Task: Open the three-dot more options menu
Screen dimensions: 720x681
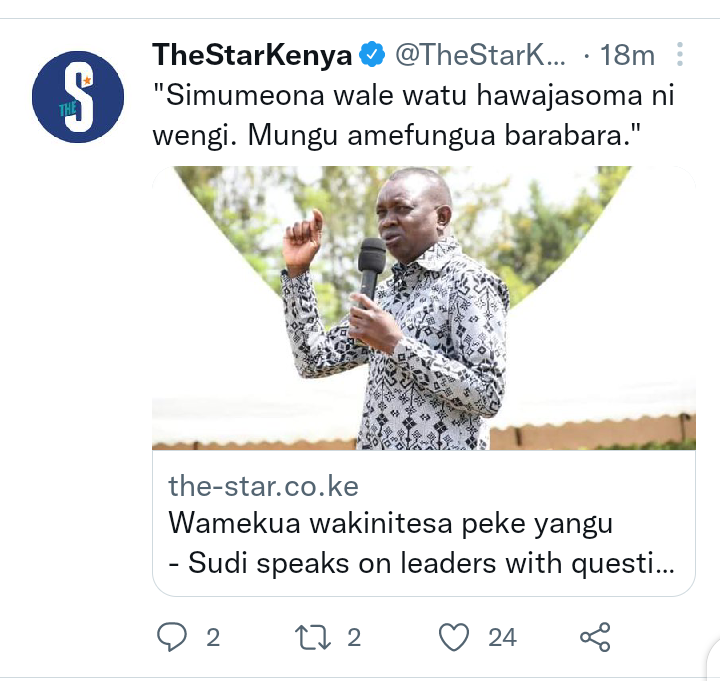Action: [x=680, y=54]
